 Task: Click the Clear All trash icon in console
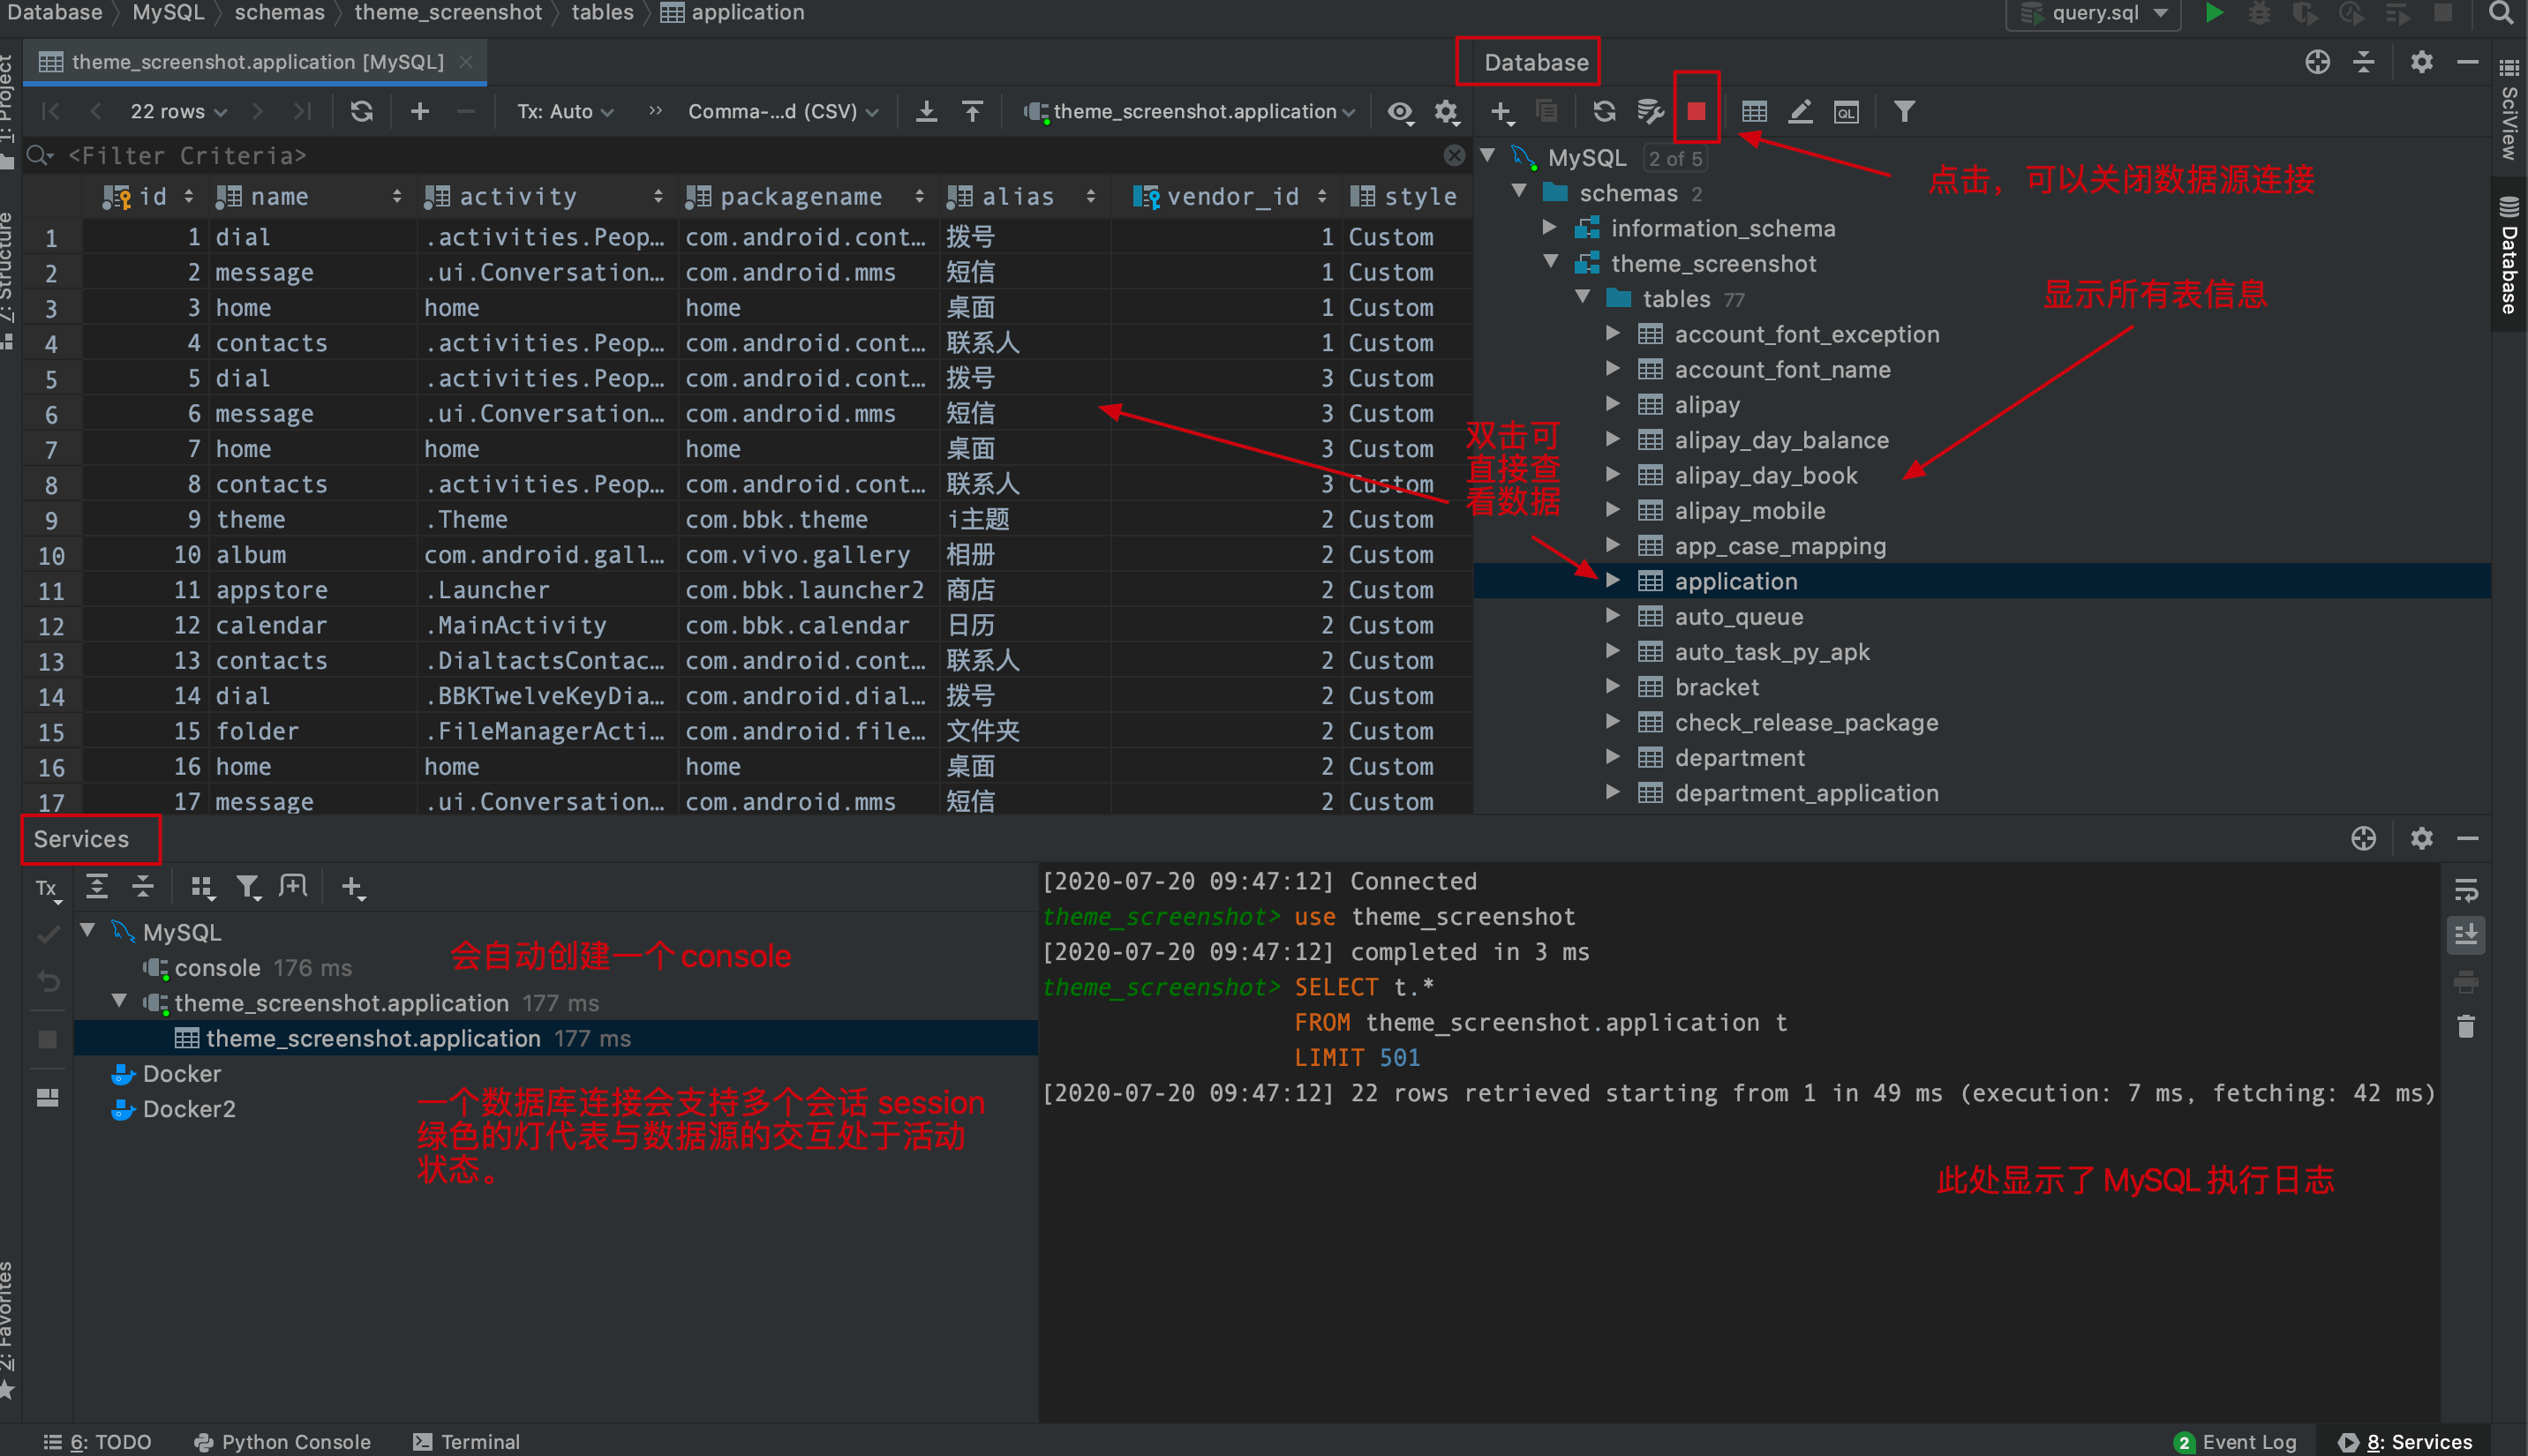(2466, 1026)
